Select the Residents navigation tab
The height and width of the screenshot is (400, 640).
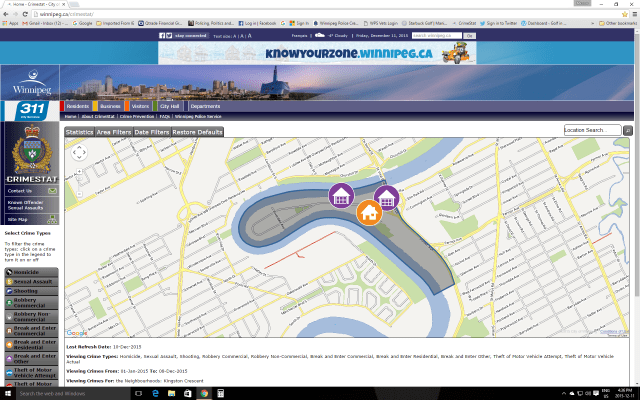tap(78, 105)
